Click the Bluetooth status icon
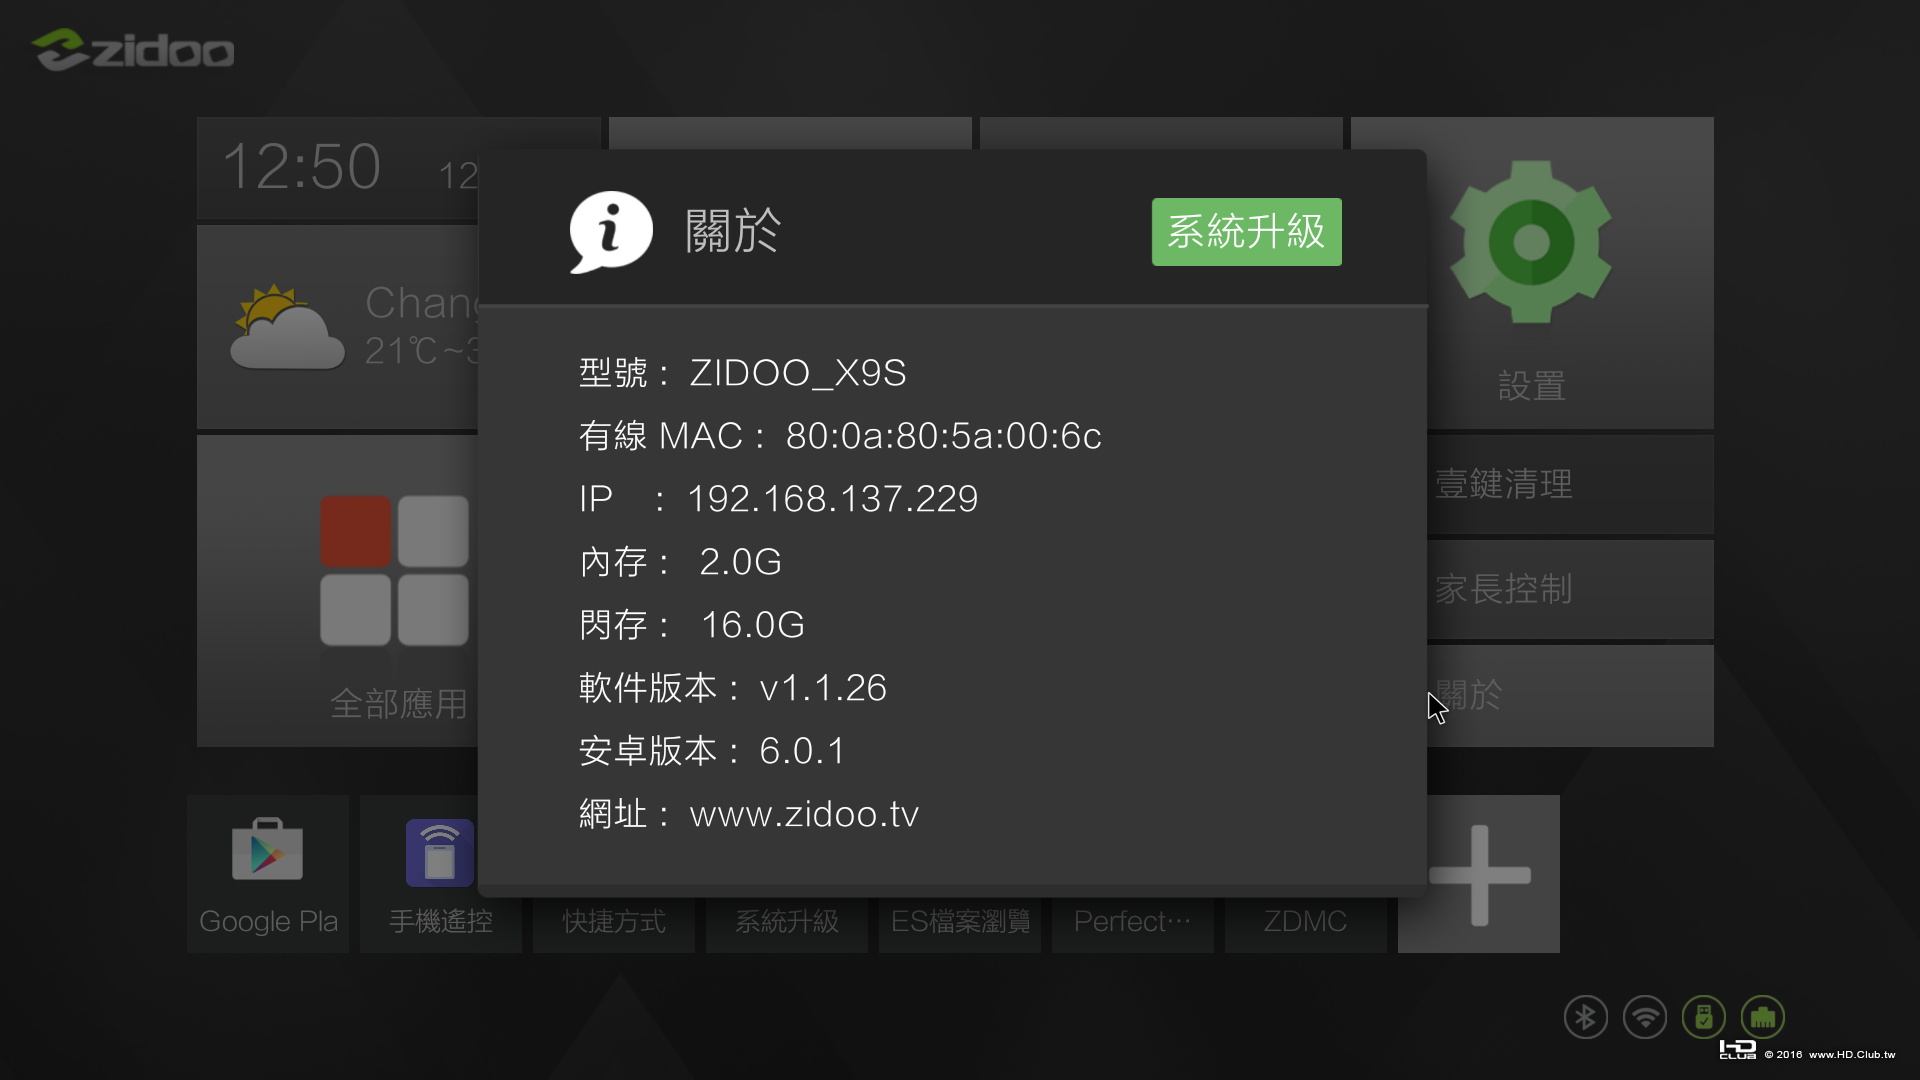1920x1080 pixels. (1585, 1017)
